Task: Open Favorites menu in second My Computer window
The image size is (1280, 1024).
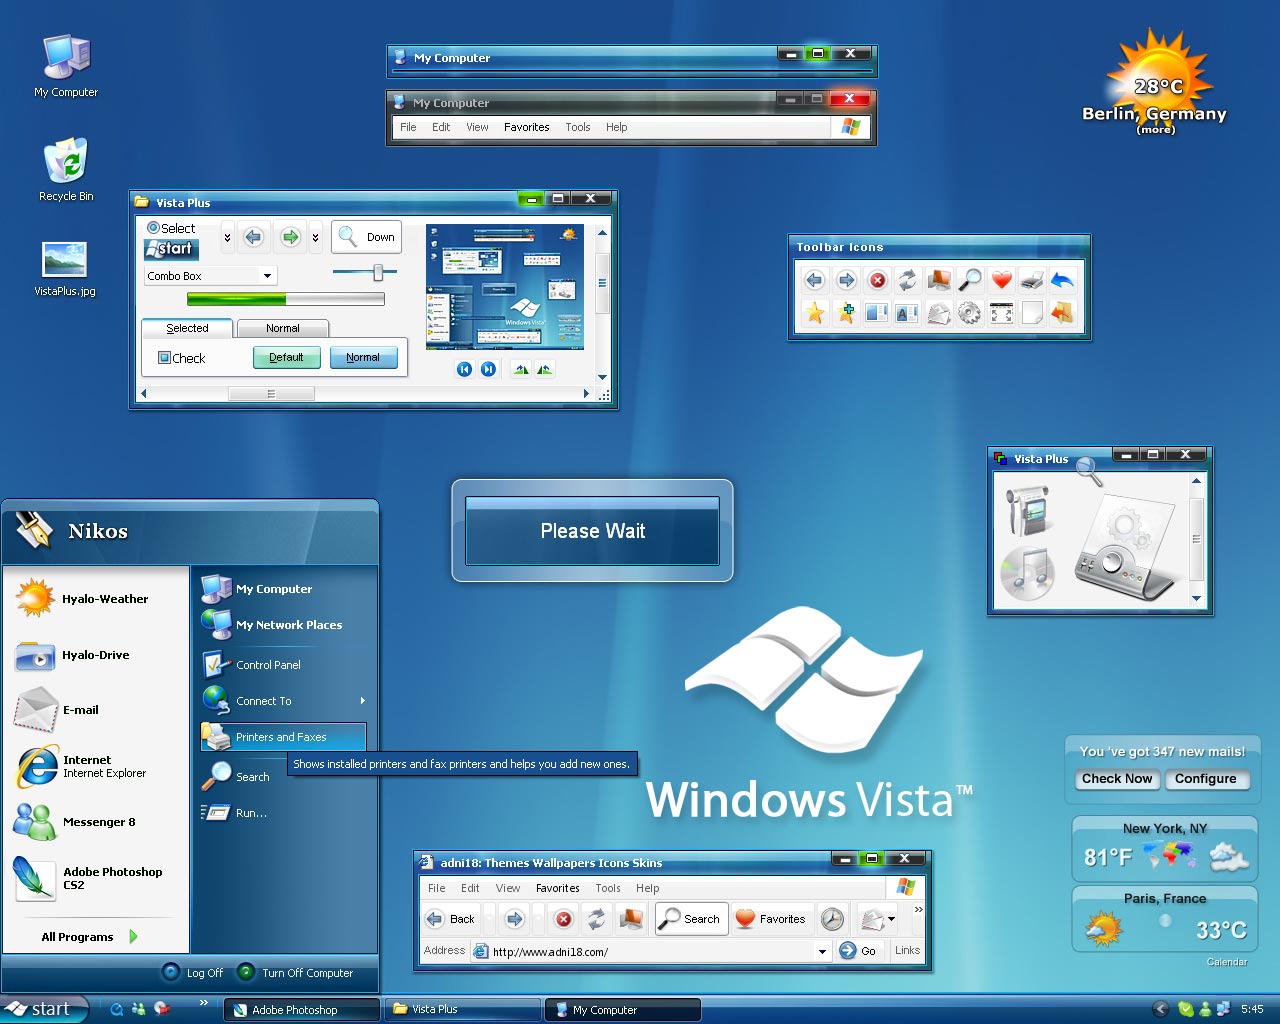Action: (x=526, y=127)
